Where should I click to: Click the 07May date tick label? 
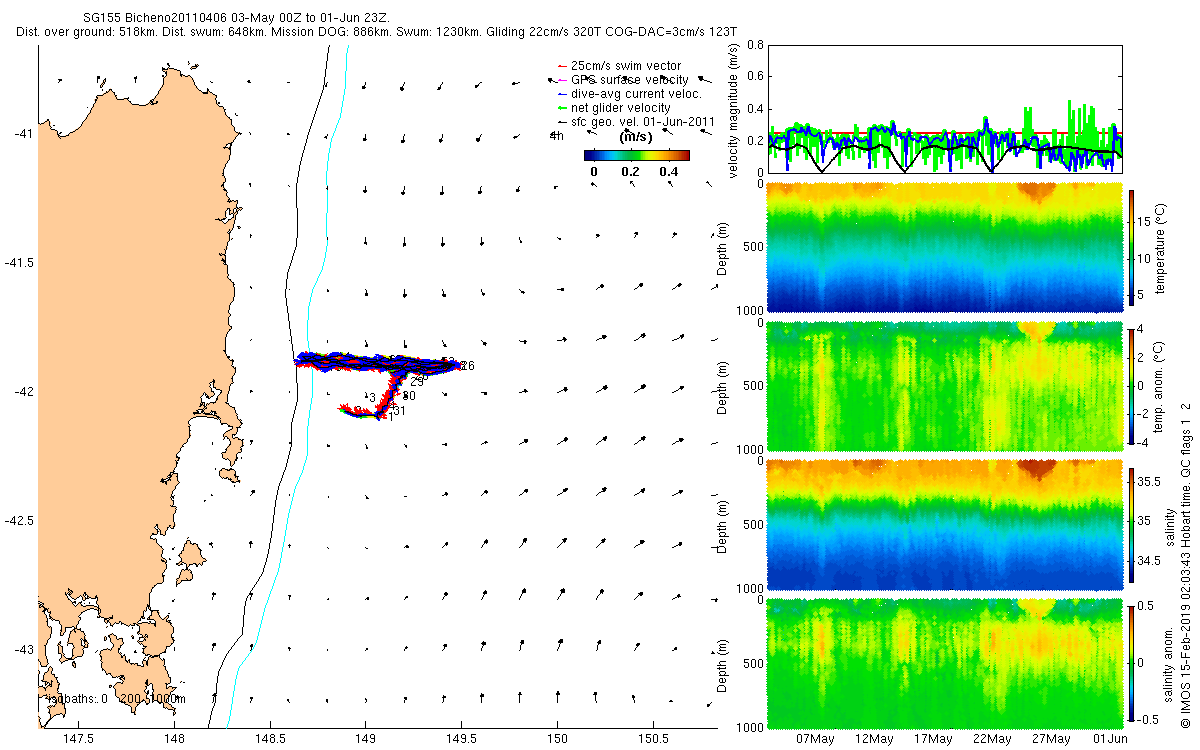pos(815,738)
